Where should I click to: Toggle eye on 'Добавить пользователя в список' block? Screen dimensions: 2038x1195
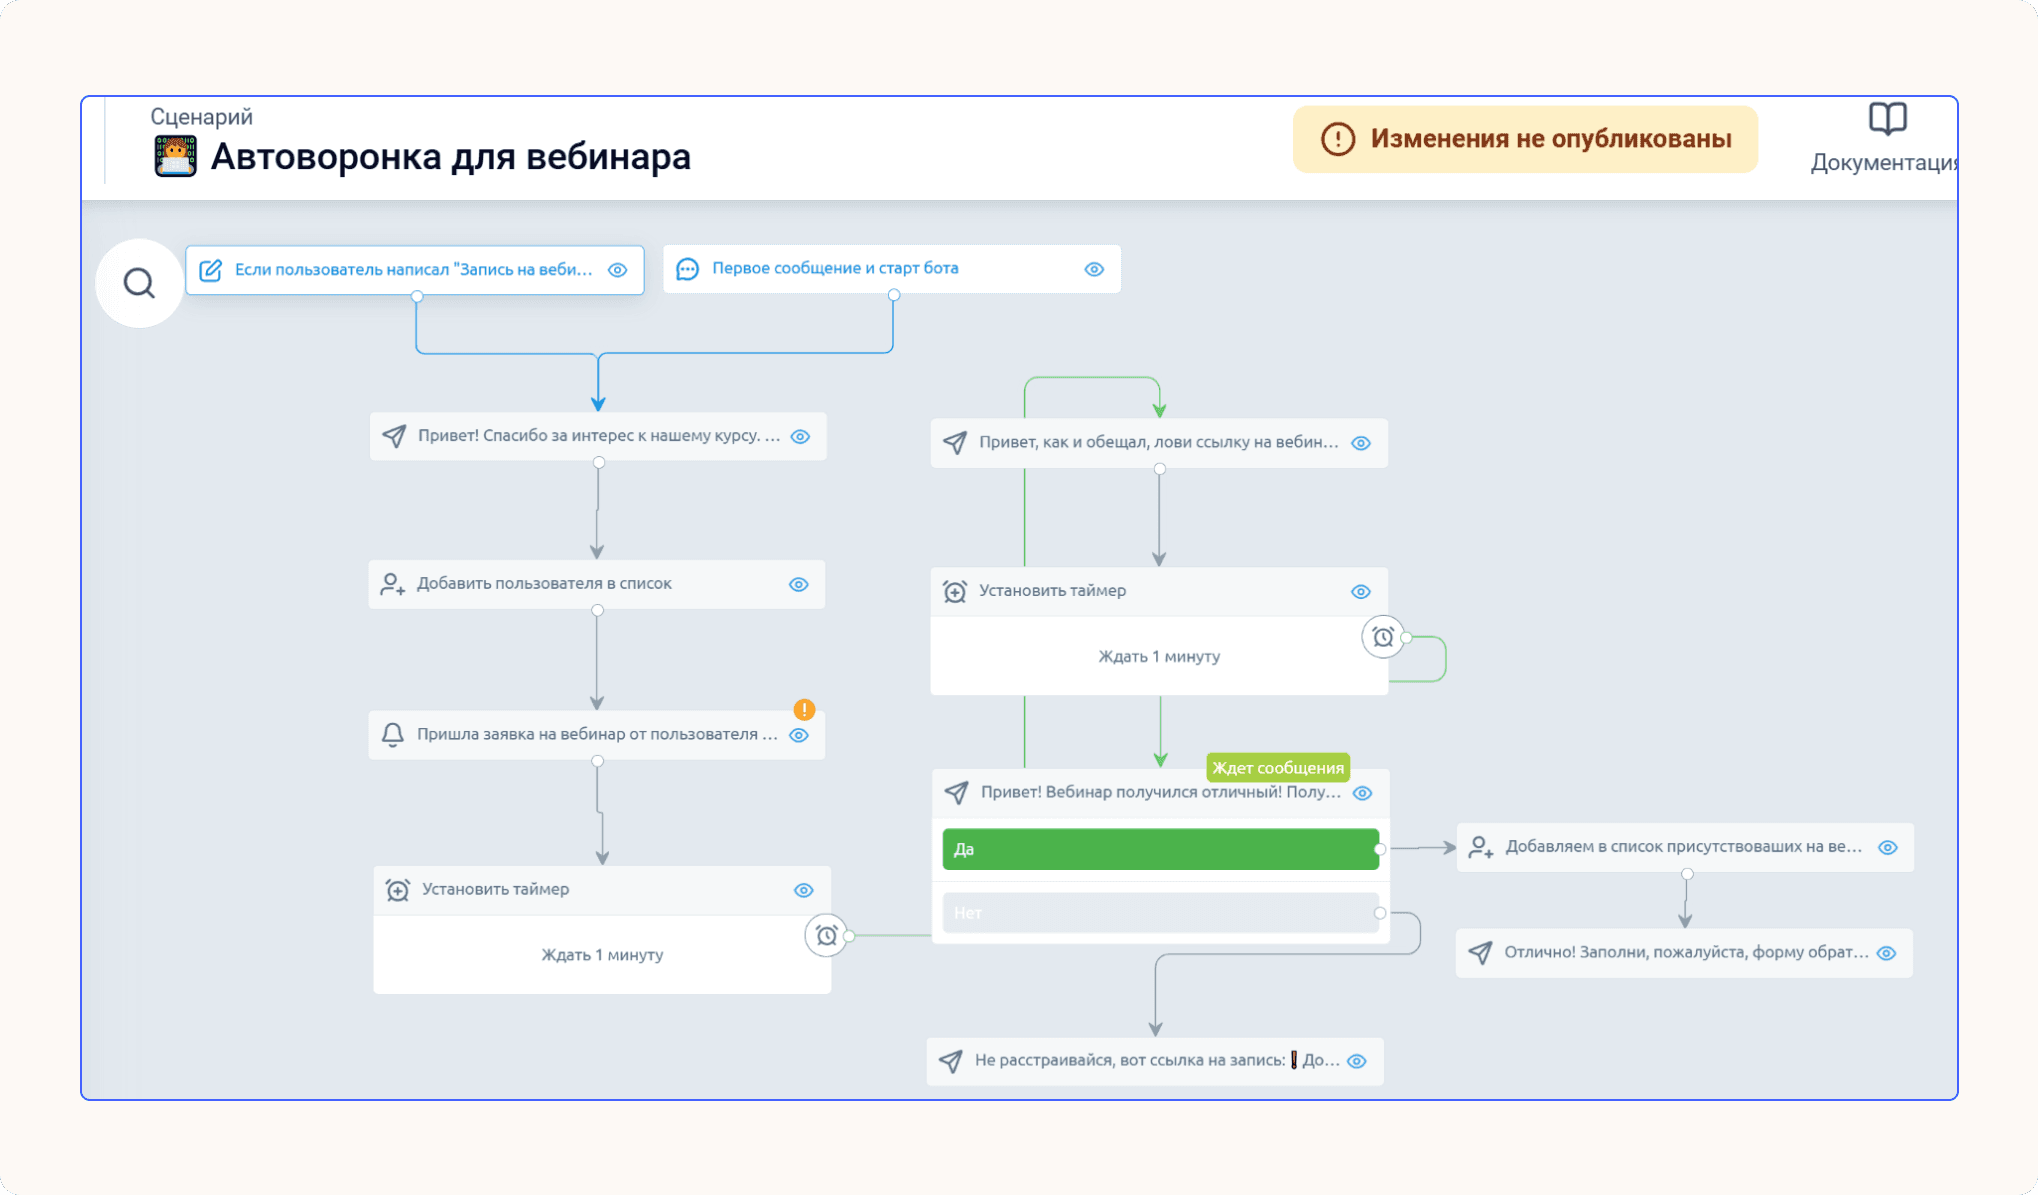coord(798,584)
